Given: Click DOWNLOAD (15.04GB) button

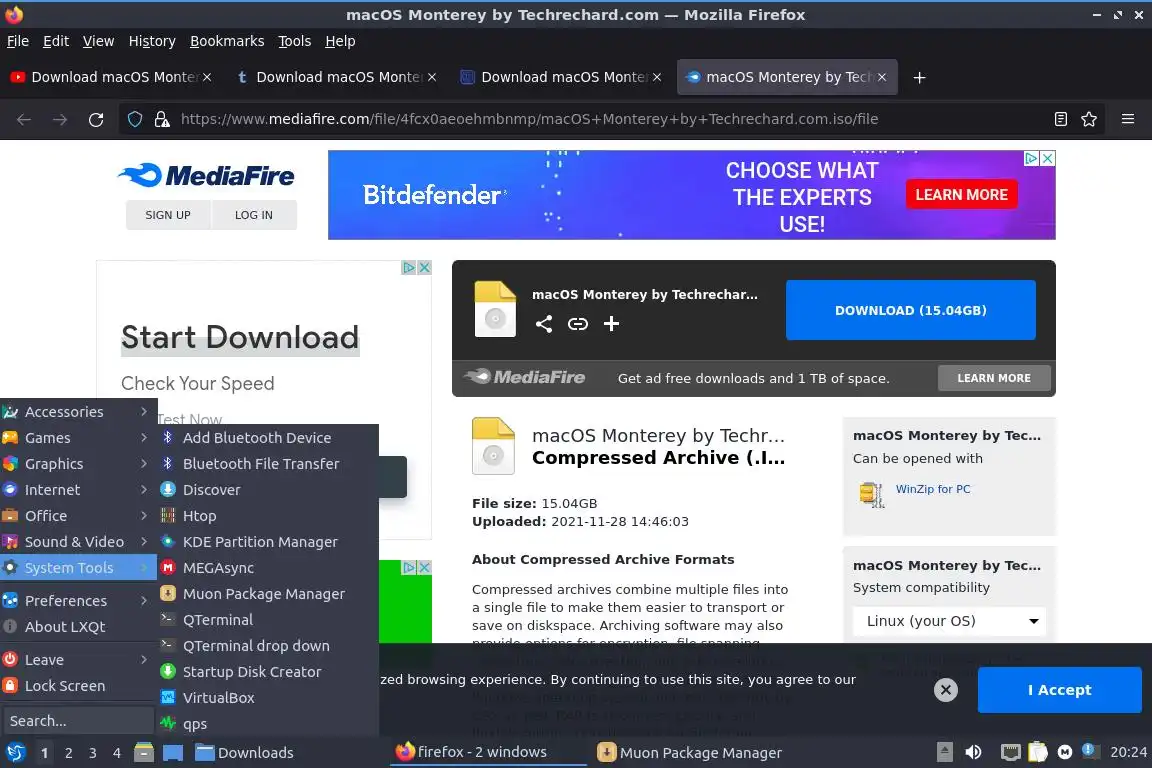Looking at the screenshot, I should coord(910,310).
